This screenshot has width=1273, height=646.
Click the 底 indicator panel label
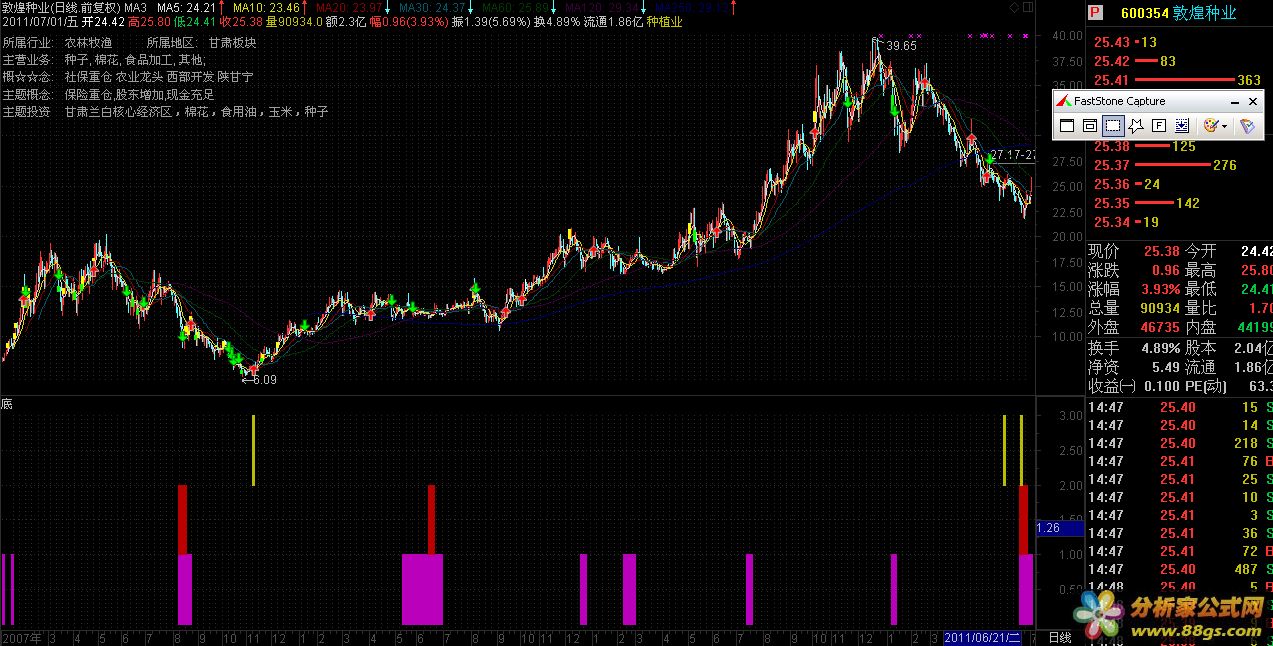pos(7,404)
